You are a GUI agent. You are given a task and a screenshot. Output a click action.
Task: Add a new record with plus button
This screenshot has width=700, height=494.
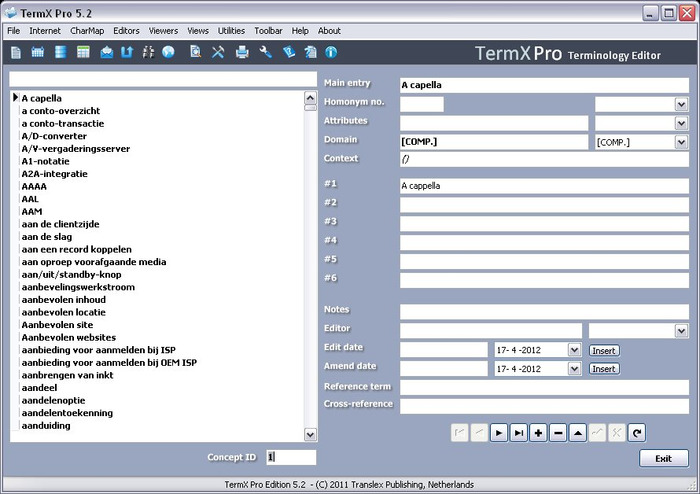[538, 433]
